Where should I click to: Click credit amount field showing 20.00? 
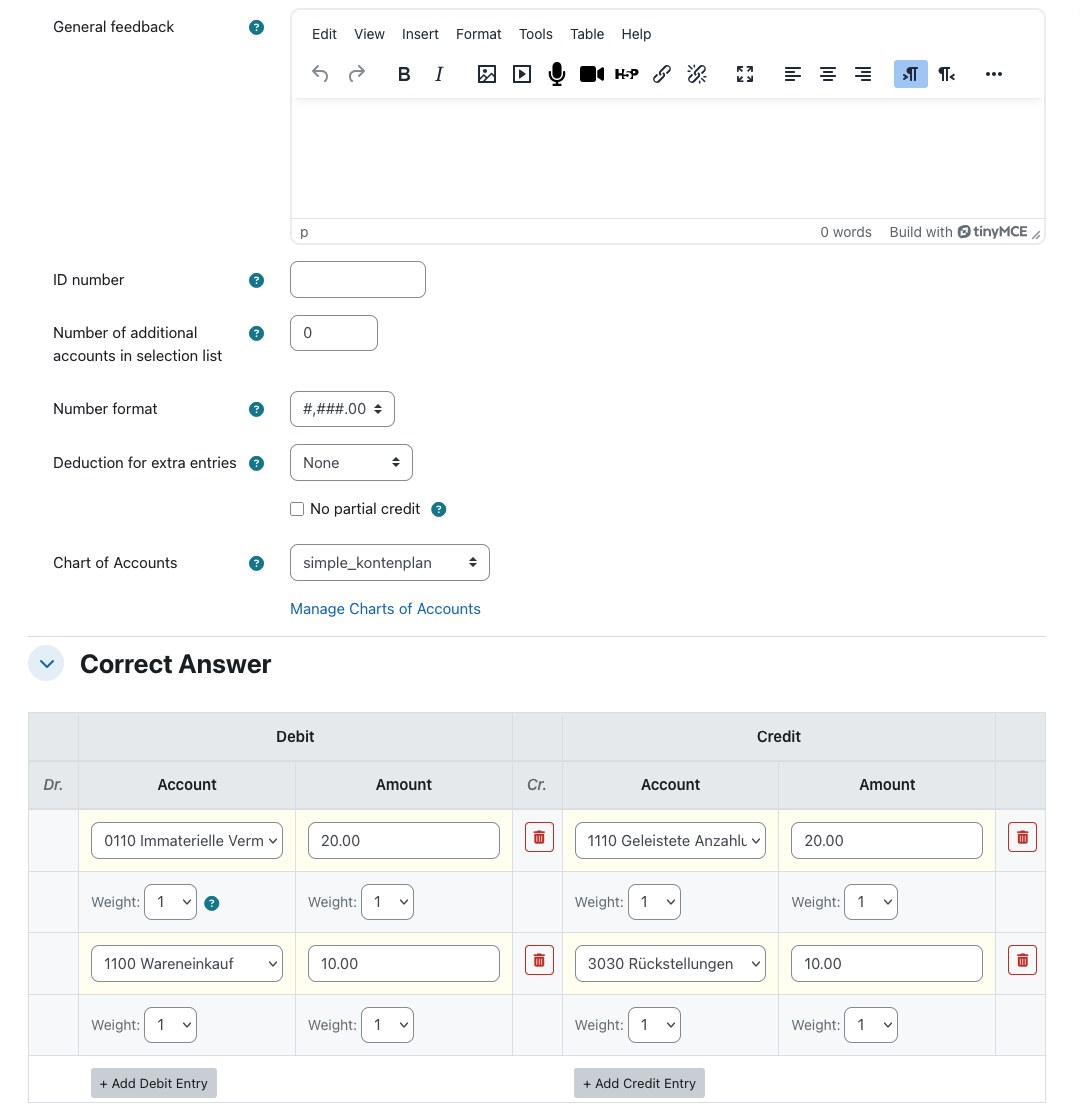[x=887, y=841]
